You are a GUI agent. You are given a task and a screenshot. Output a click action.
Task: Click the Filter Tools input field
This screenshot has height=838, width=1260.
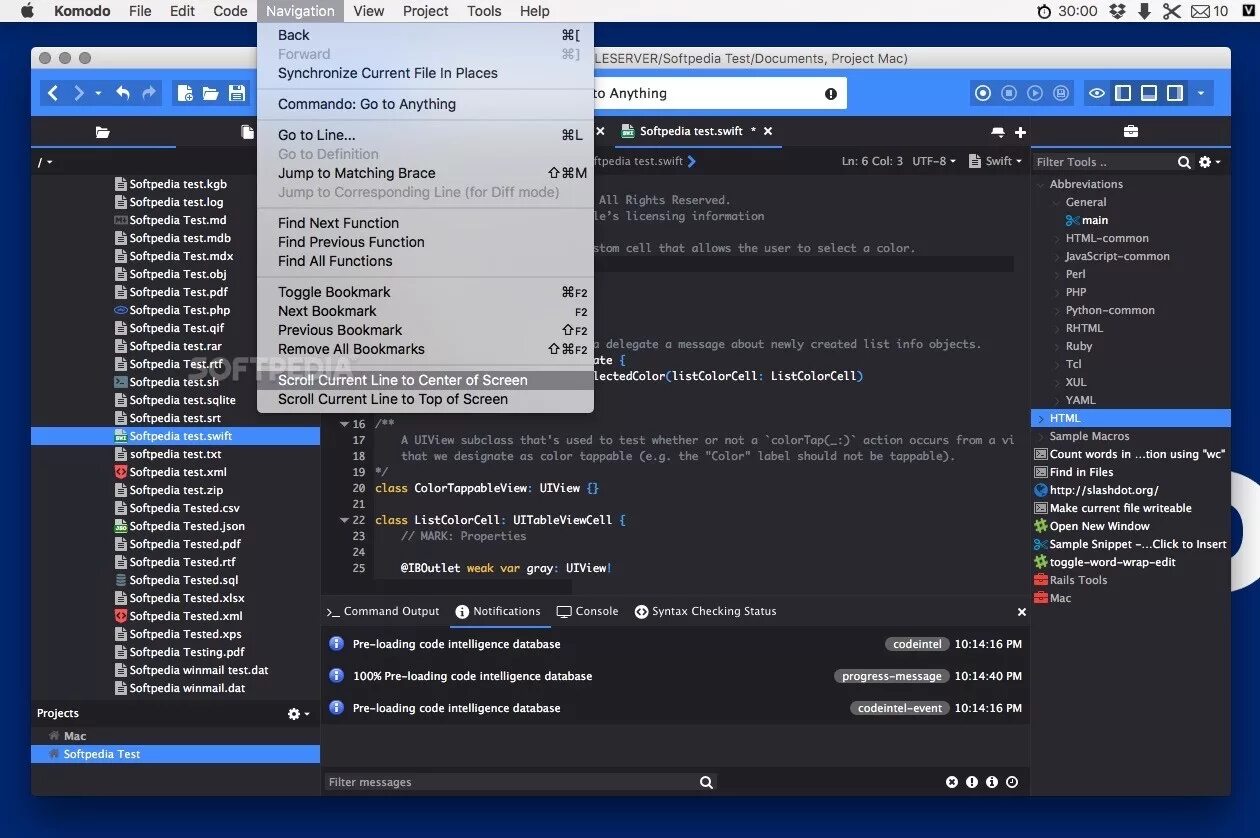coord(1103,162)
